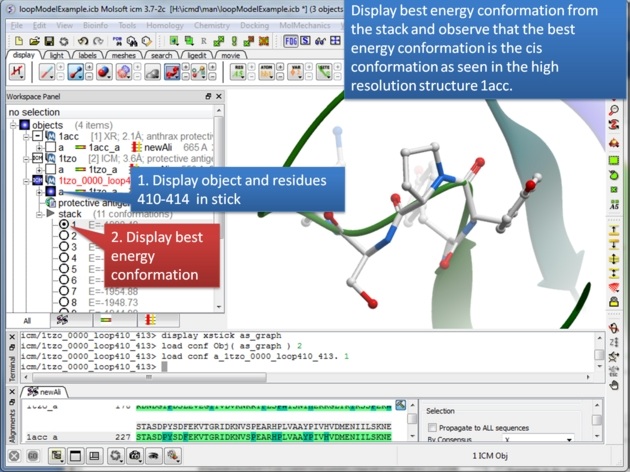630x472 pixels.
Task: Collapse the stack conformations node
Action: (x=40, y=214)
